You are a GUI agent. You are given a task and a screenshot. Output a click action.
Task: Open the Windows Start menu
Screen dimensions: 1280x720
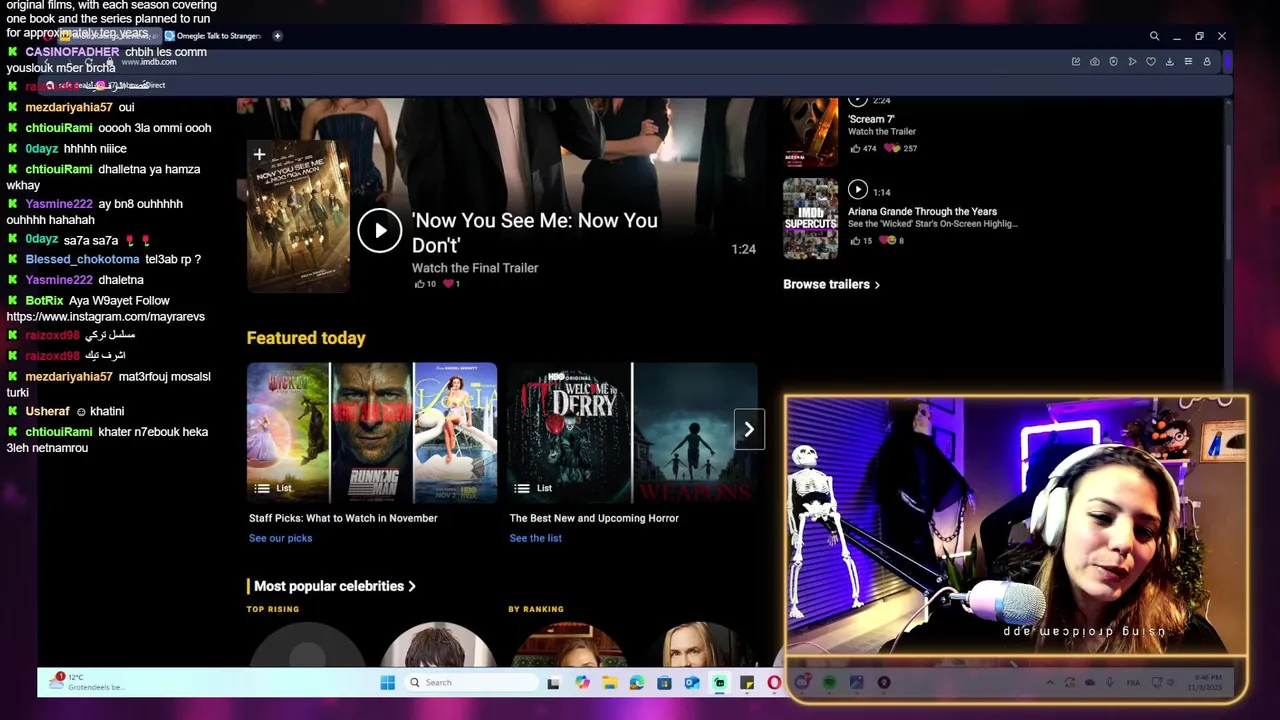coord(388,683)
